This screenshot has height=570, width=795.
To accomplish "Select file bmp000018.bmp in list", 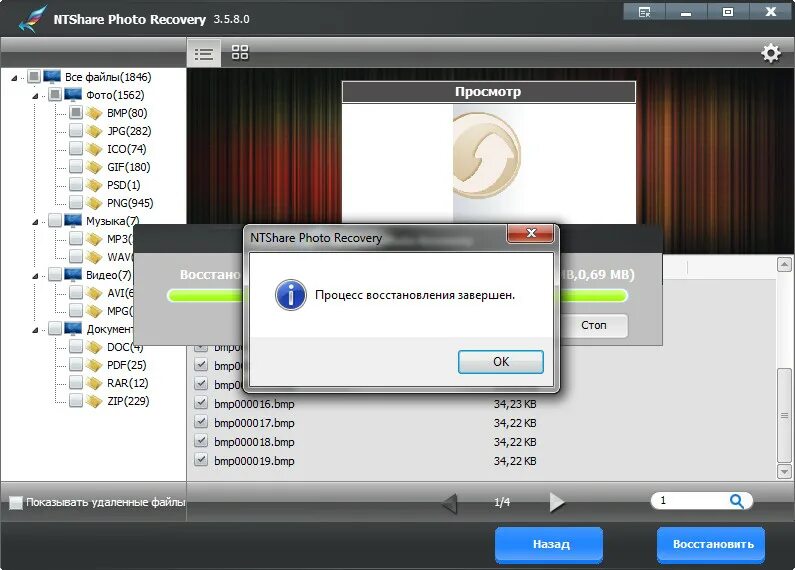I will point(254,442).
